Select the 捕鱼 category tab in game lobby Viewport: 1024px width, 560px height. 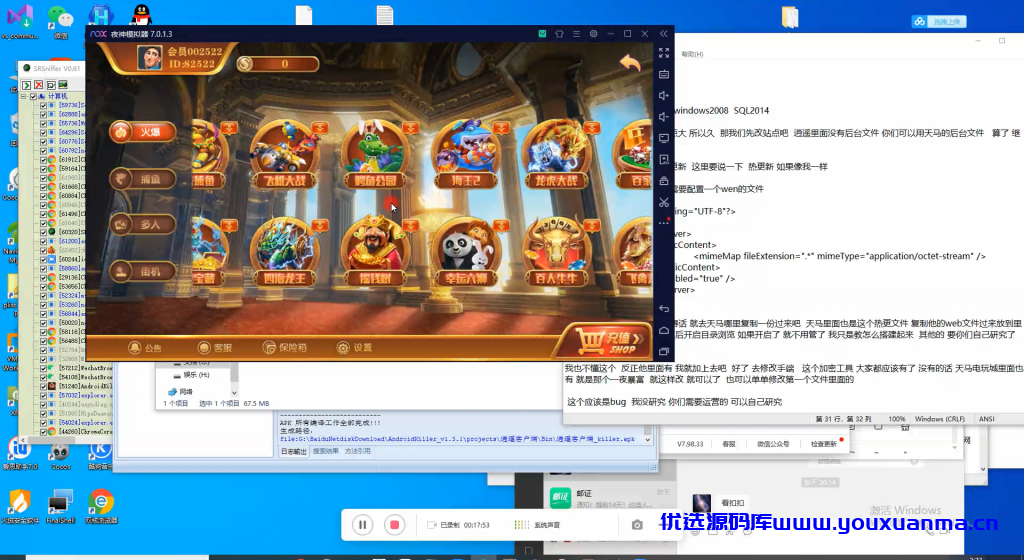click(142, 179)
